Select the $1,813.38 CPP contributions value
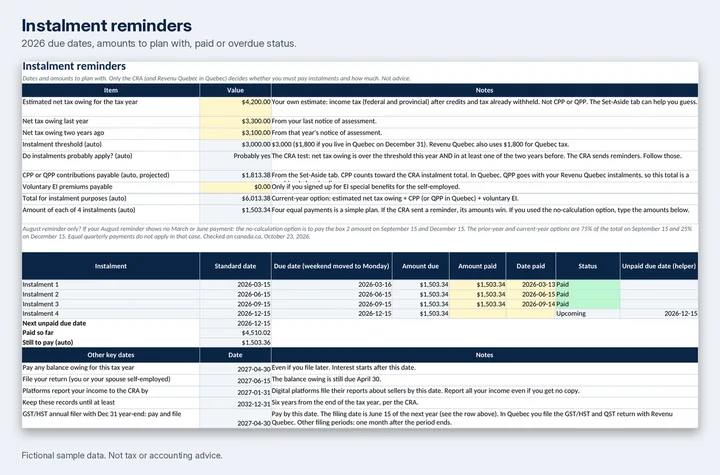720x475 pixels. tap(236, 175)
